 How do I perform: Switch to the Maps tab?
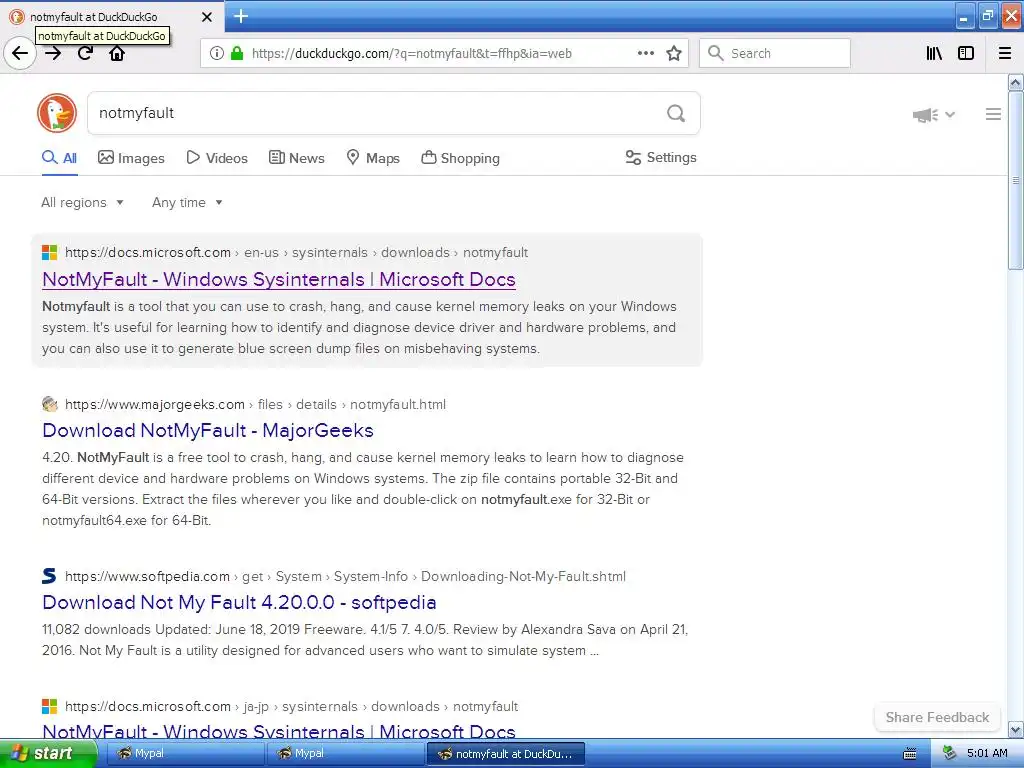(x=373, y=158)
